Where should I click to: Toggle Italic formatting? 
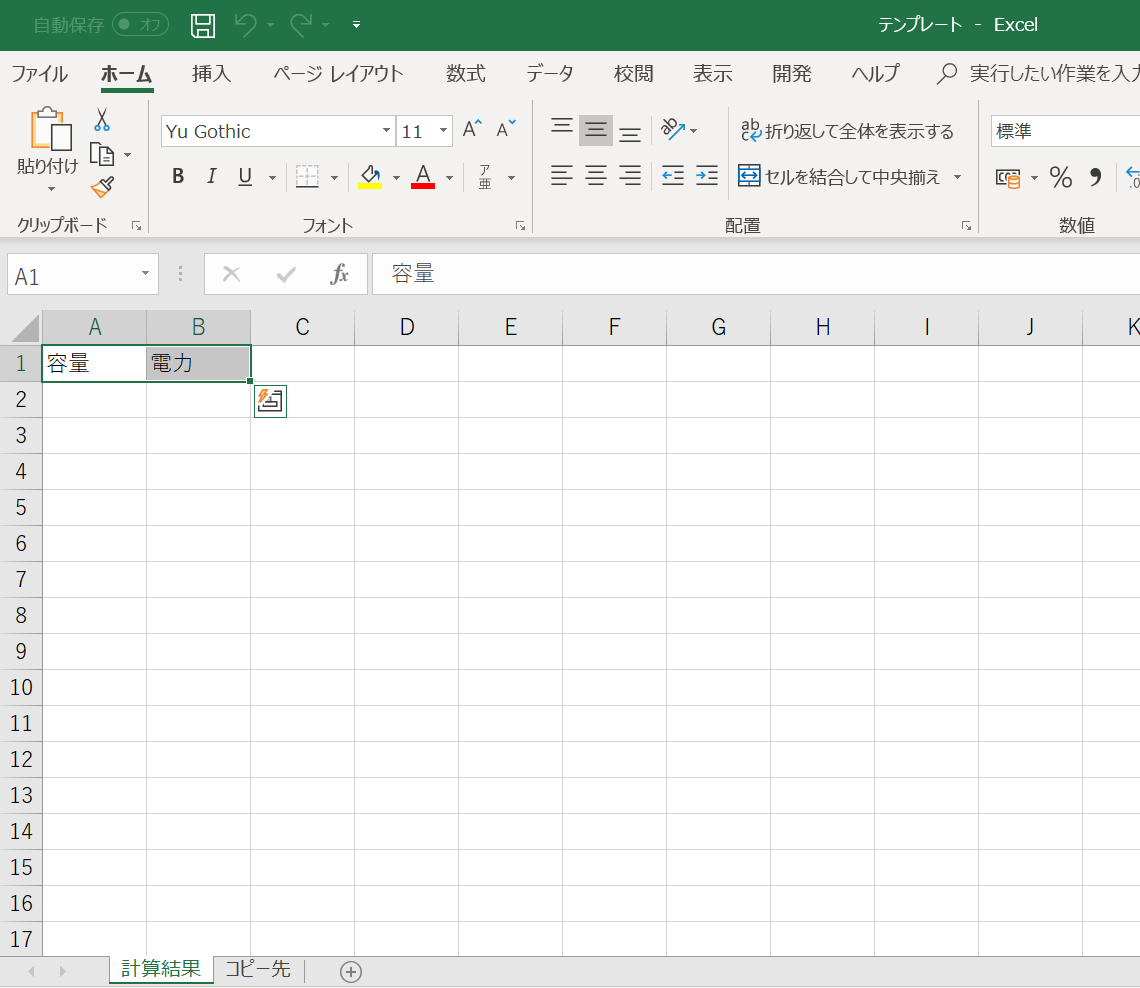tap(212, 177)
